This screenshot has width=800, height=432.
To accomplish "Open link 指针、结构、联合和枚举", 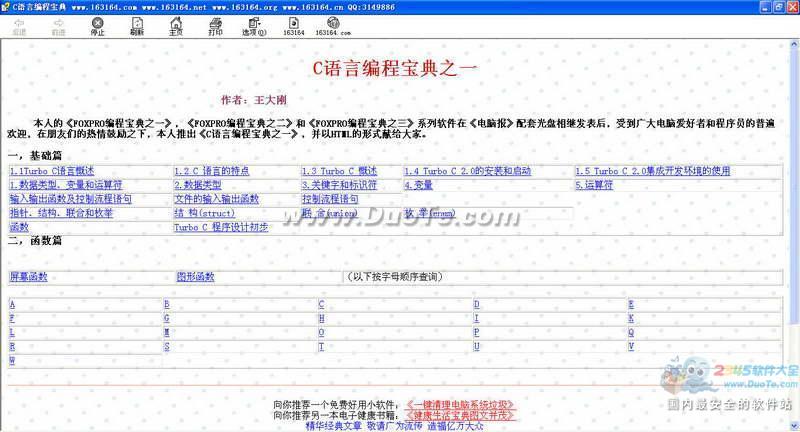I will [61, 213].
